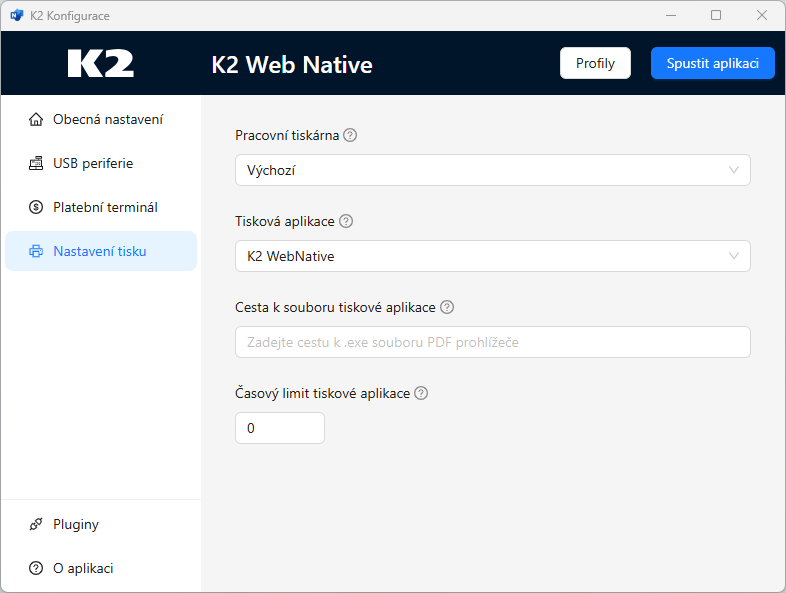
Task: Click the USB periferie device icon
Action: [36, 163]
